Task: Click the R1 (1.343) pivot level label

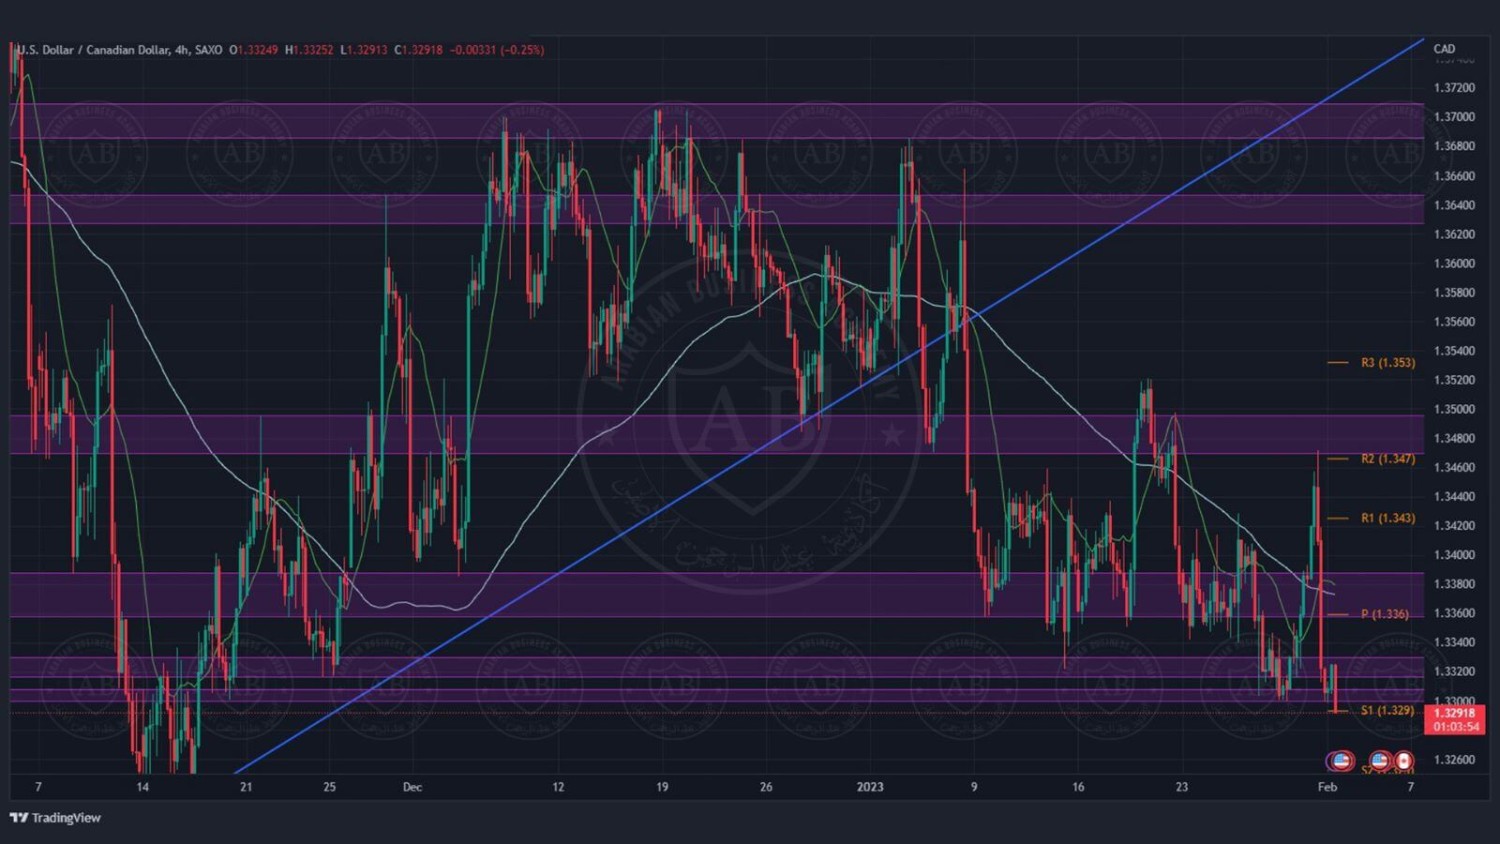Action: pyautogui.click(x=1387, y=518)
